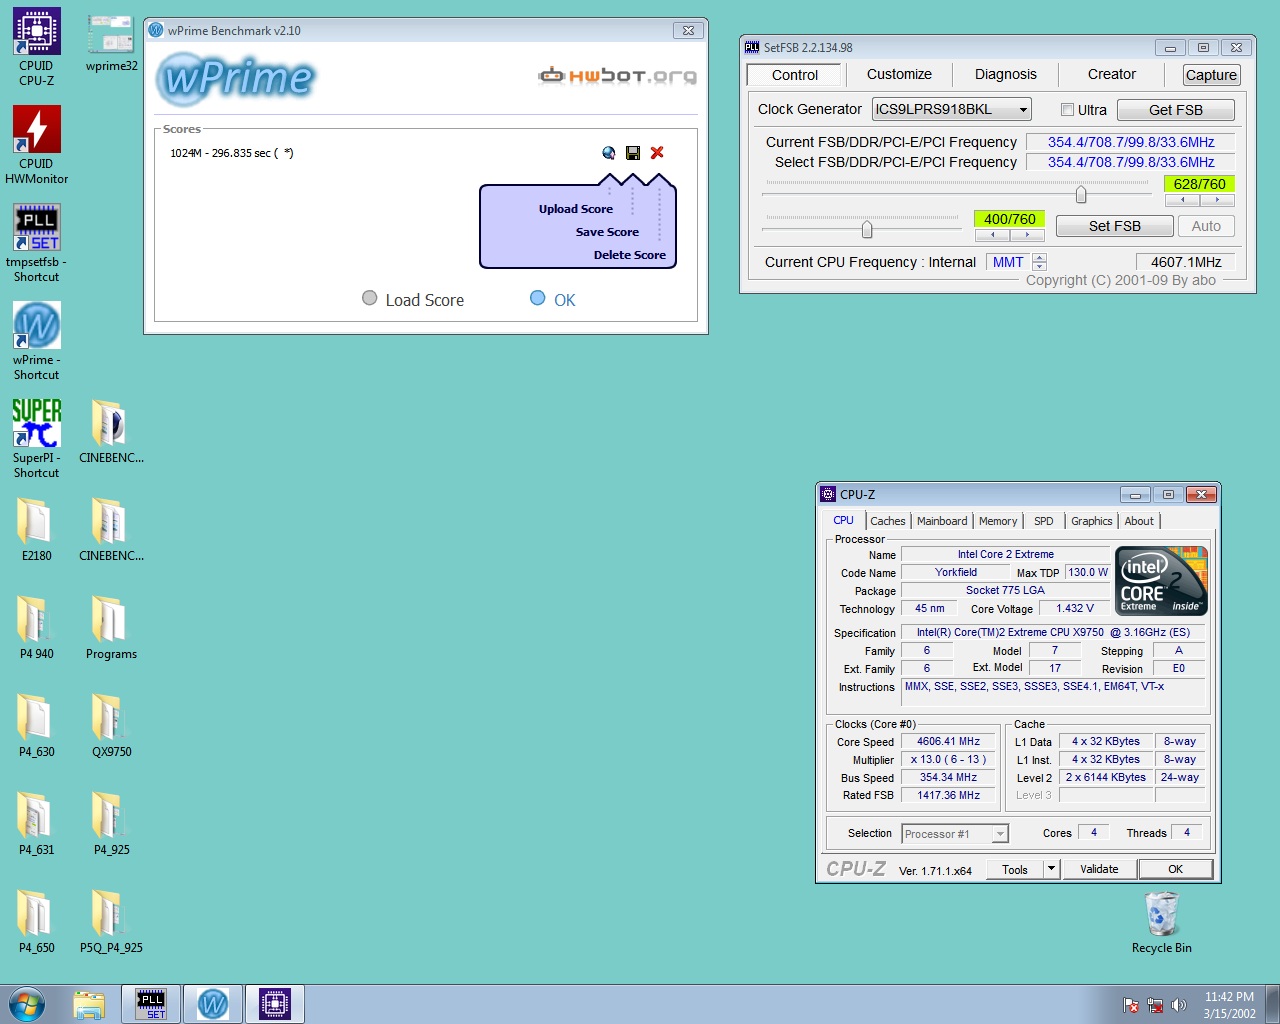Select the Programs folder
Viewport: 1280px width, 1024px height.
[x=111, y=628]
